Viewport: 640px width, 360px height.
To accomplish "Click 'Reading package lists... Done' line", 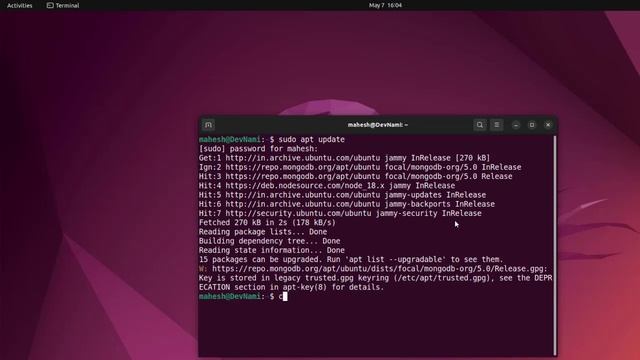I will [263, 232].
